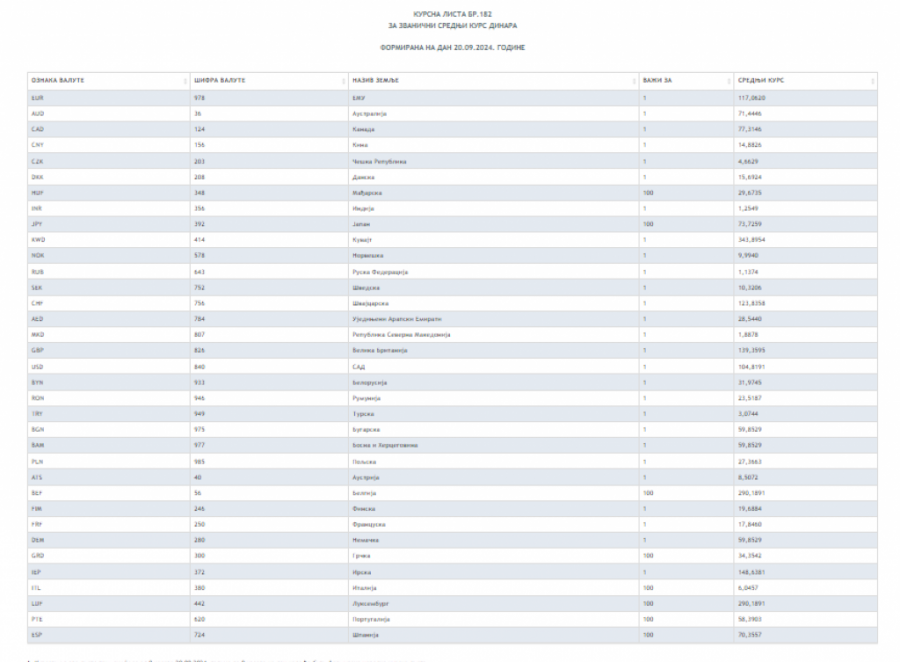Select the numeric code 840 cell
The width and height of the screenshot is (900, 662).
198,367
